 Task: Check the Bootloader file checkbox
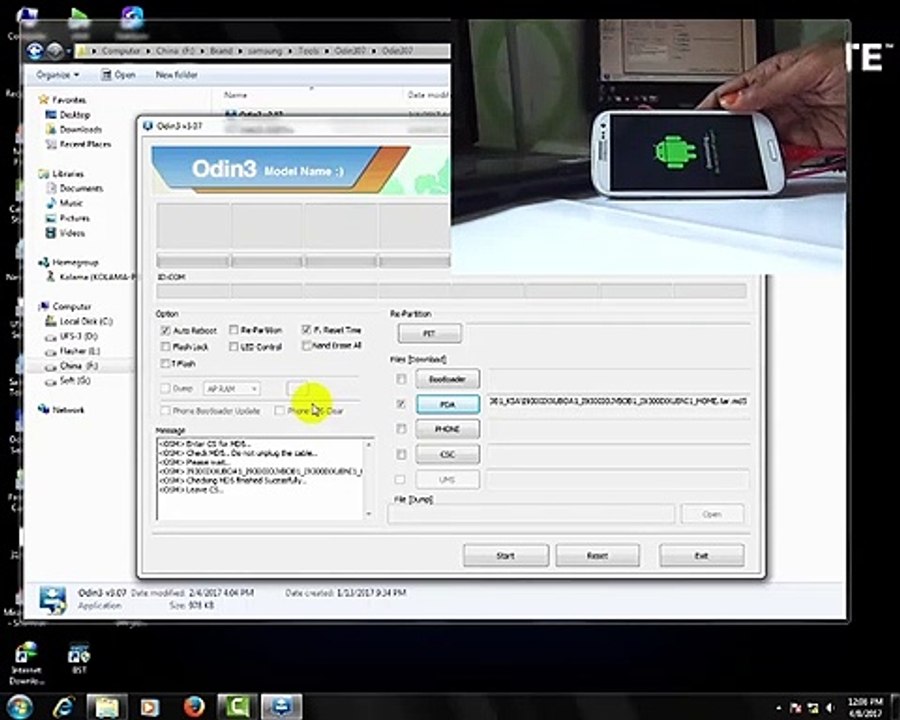point(401,379)
